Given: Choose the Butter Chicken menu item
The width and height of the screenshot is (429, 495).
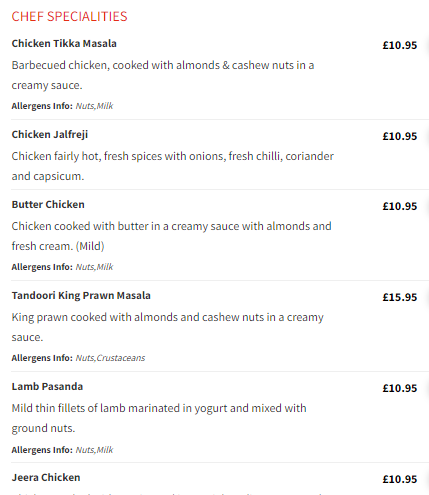Looking at the screenshot, I should [x=48, y=205].
